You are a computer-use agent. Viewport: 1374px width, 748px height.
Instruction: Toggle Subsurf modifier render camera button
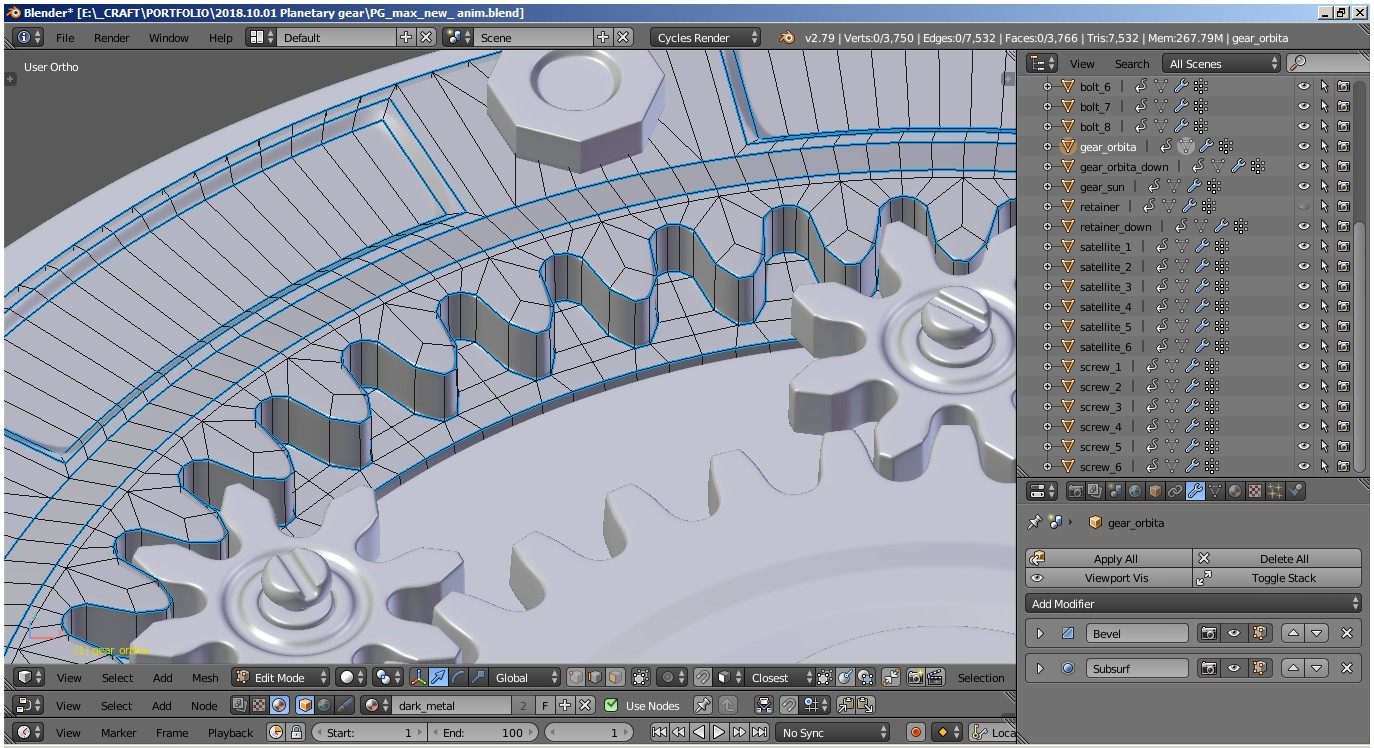[x=1209, y=668]
